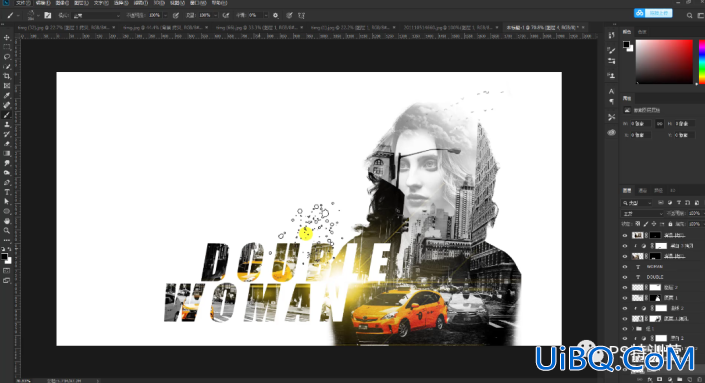Select the Pen tool

coord(7,183)
